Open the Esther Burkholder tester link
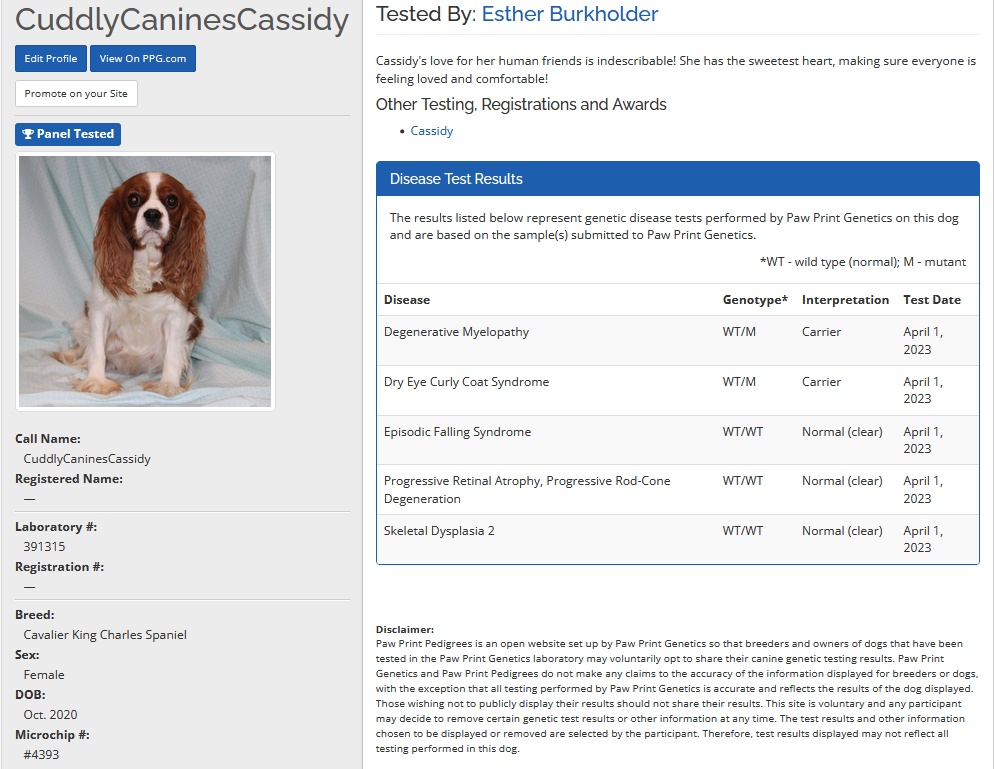Viewport: 994px width, 769px height. [570, 14]
